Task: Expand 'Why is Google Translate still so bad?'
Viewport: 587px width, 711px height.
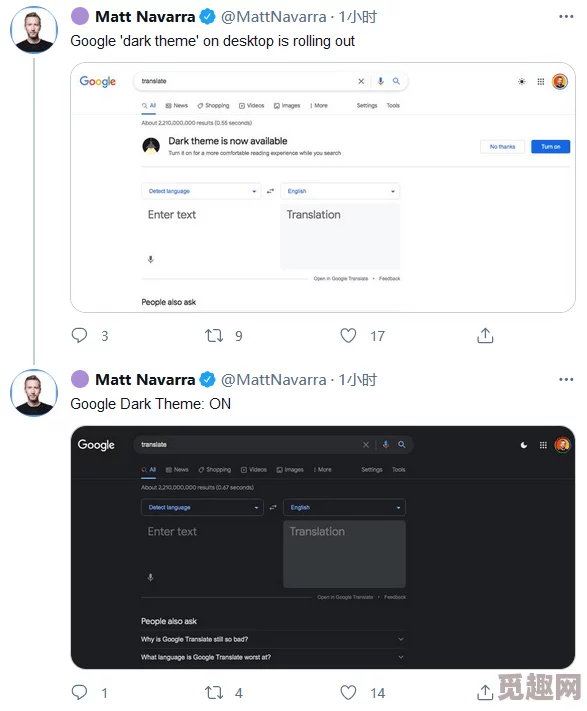Action: pos(272,639)
